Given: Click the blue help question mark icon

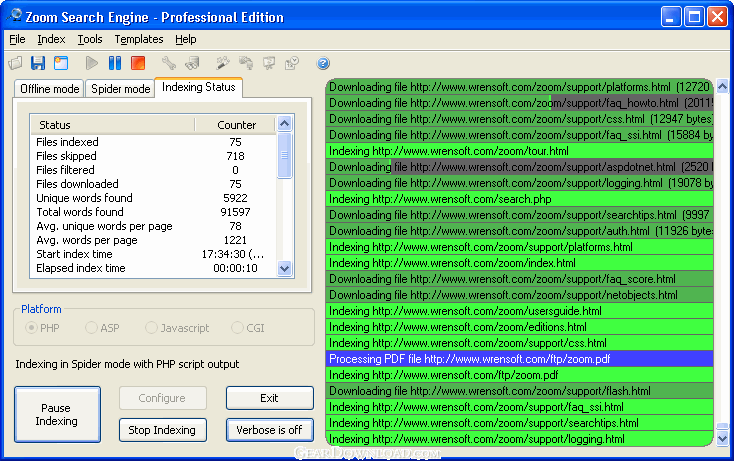Looking at the screenshot, I should point(323,63).
